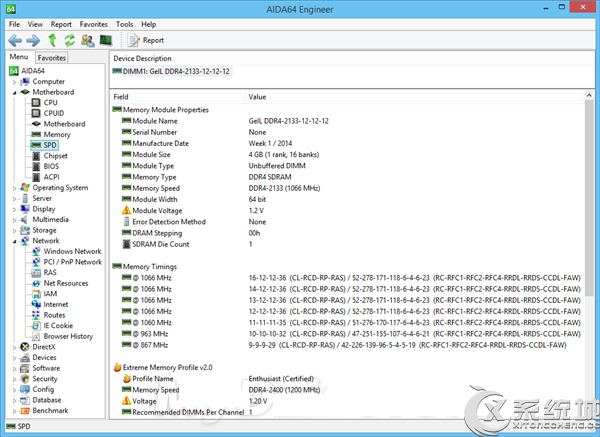Select the SPD item in tree

coord(44,145)
